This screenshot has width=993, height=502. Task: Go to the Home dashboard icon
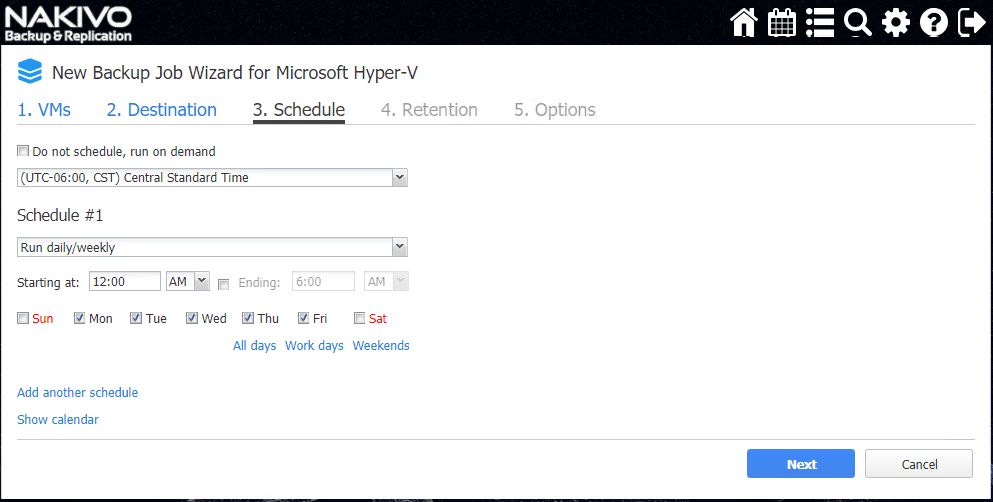(744, 22)
